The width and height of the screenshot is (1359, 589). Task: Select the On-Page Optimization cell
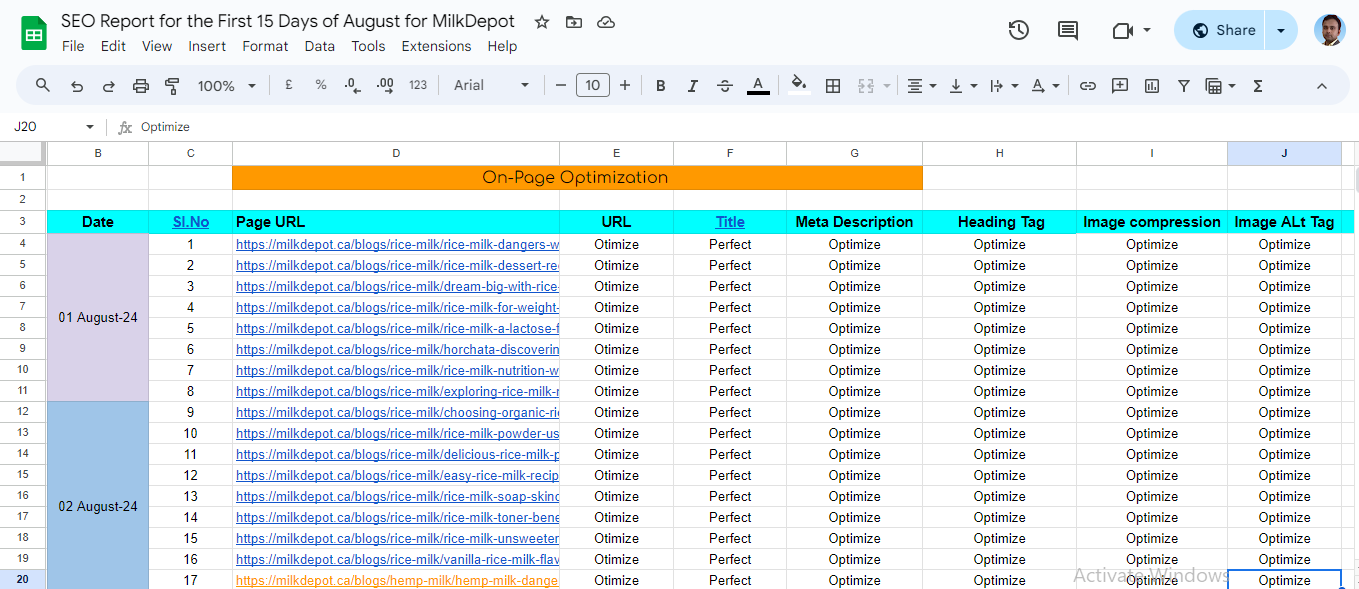[x=577, y=177]
